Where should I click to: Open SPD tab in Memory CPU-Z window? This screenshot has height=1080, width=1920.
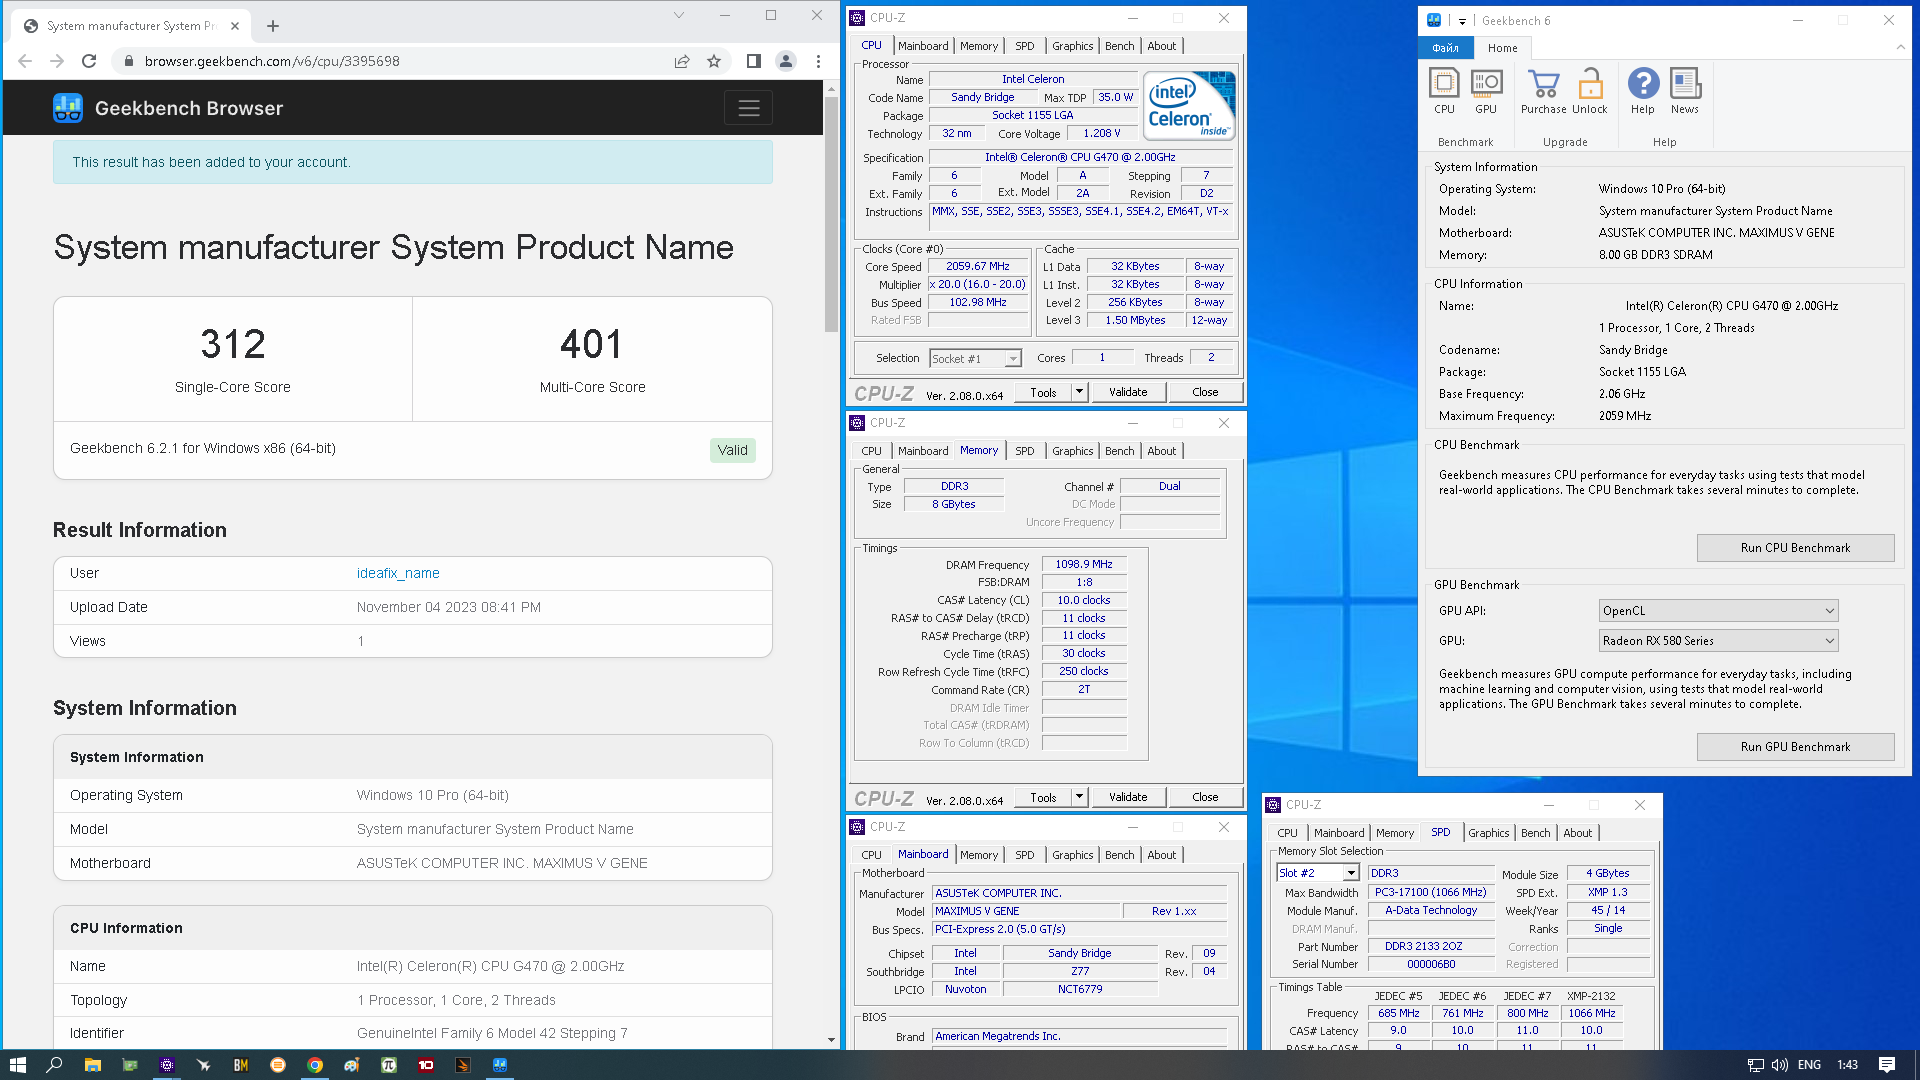[x=1024, y=451]
